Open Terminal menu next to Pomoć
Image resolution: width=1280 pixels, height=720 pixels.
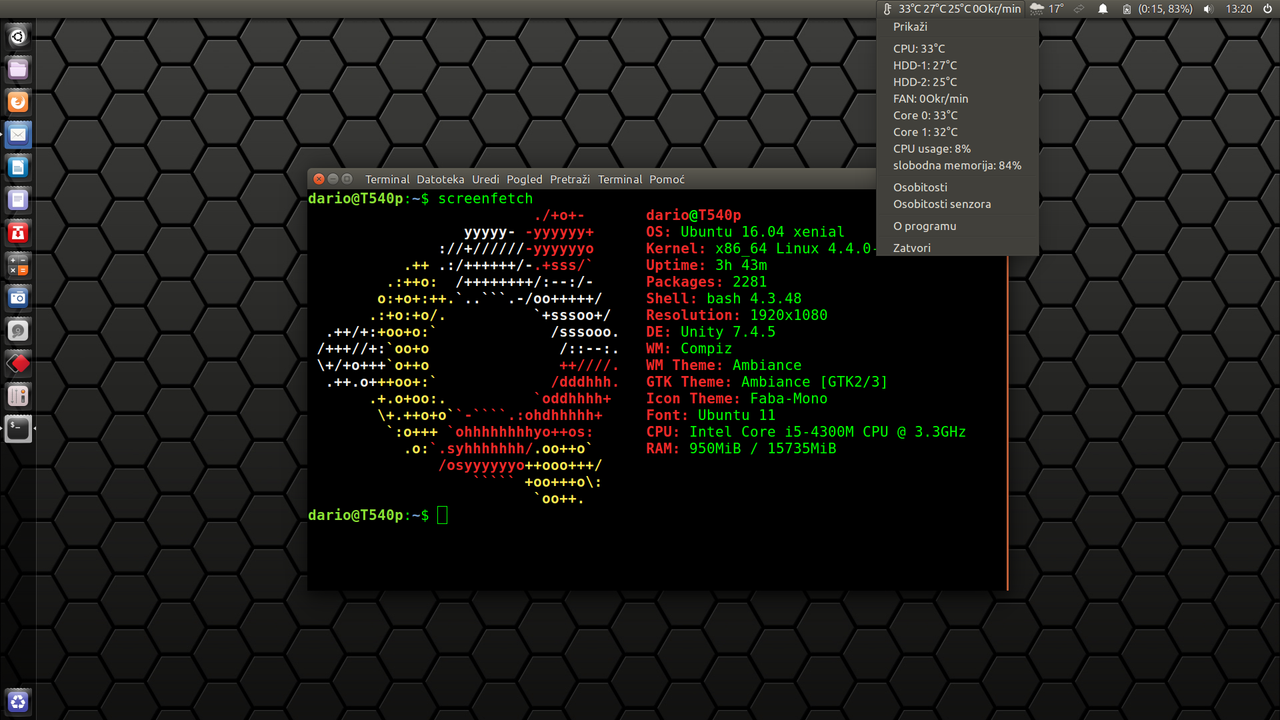click(x=620, y=179)
